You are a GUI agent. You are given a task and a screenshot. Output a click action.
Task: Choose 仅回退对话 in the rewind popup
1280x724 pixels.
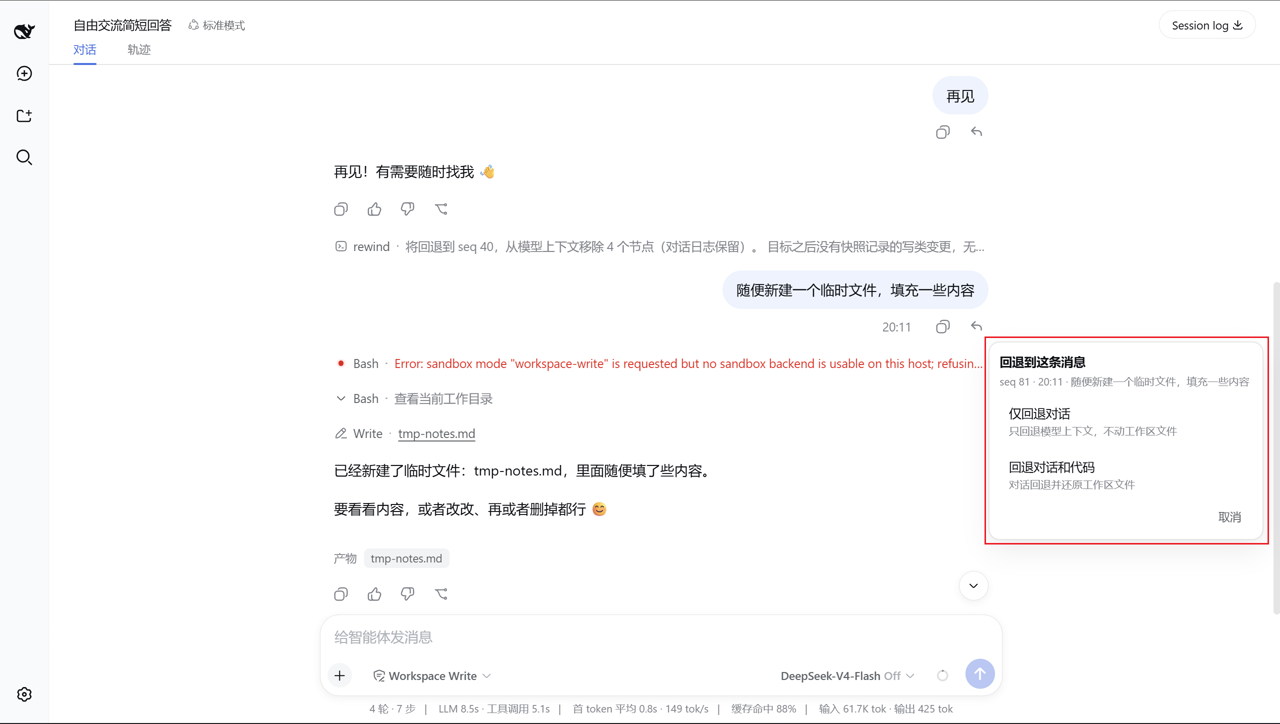(x=1127, y=422)
